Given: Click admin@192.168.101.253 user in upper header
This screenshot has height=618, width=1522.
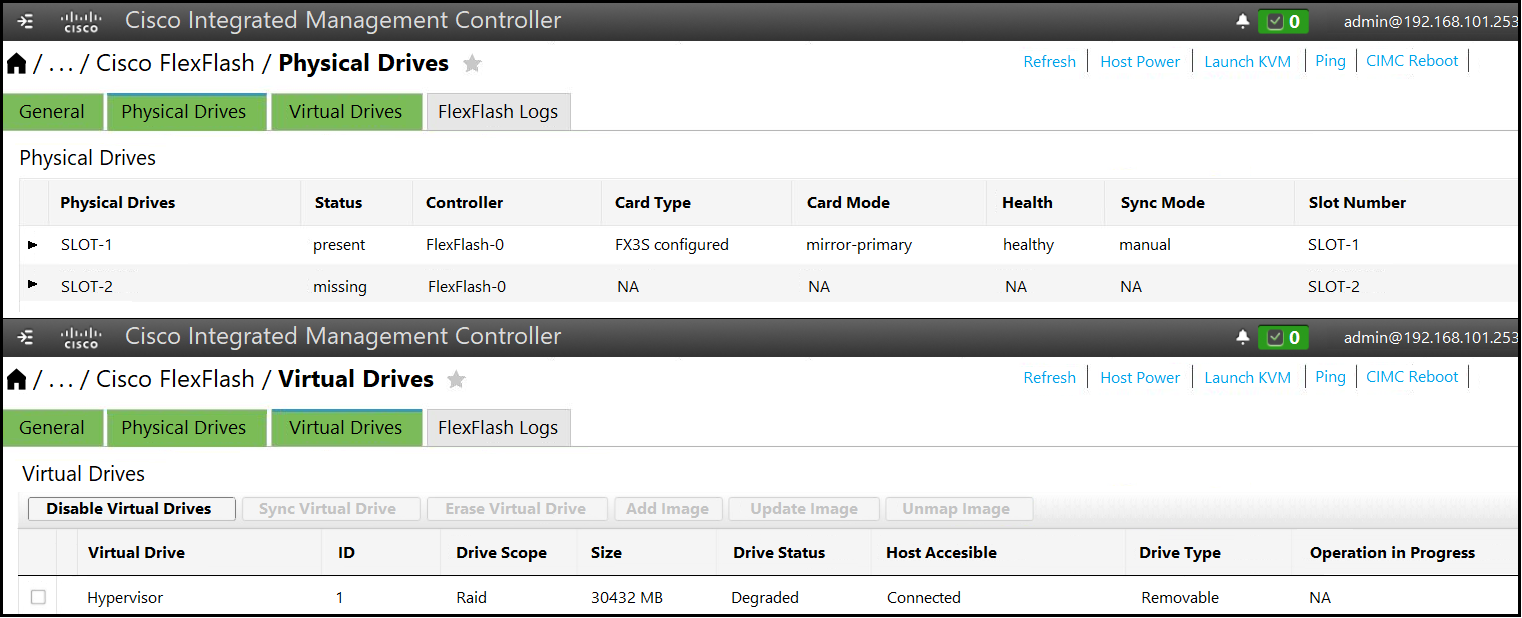Looking at the screenshot, I should pyautogui.click(x=1431, y=21).
